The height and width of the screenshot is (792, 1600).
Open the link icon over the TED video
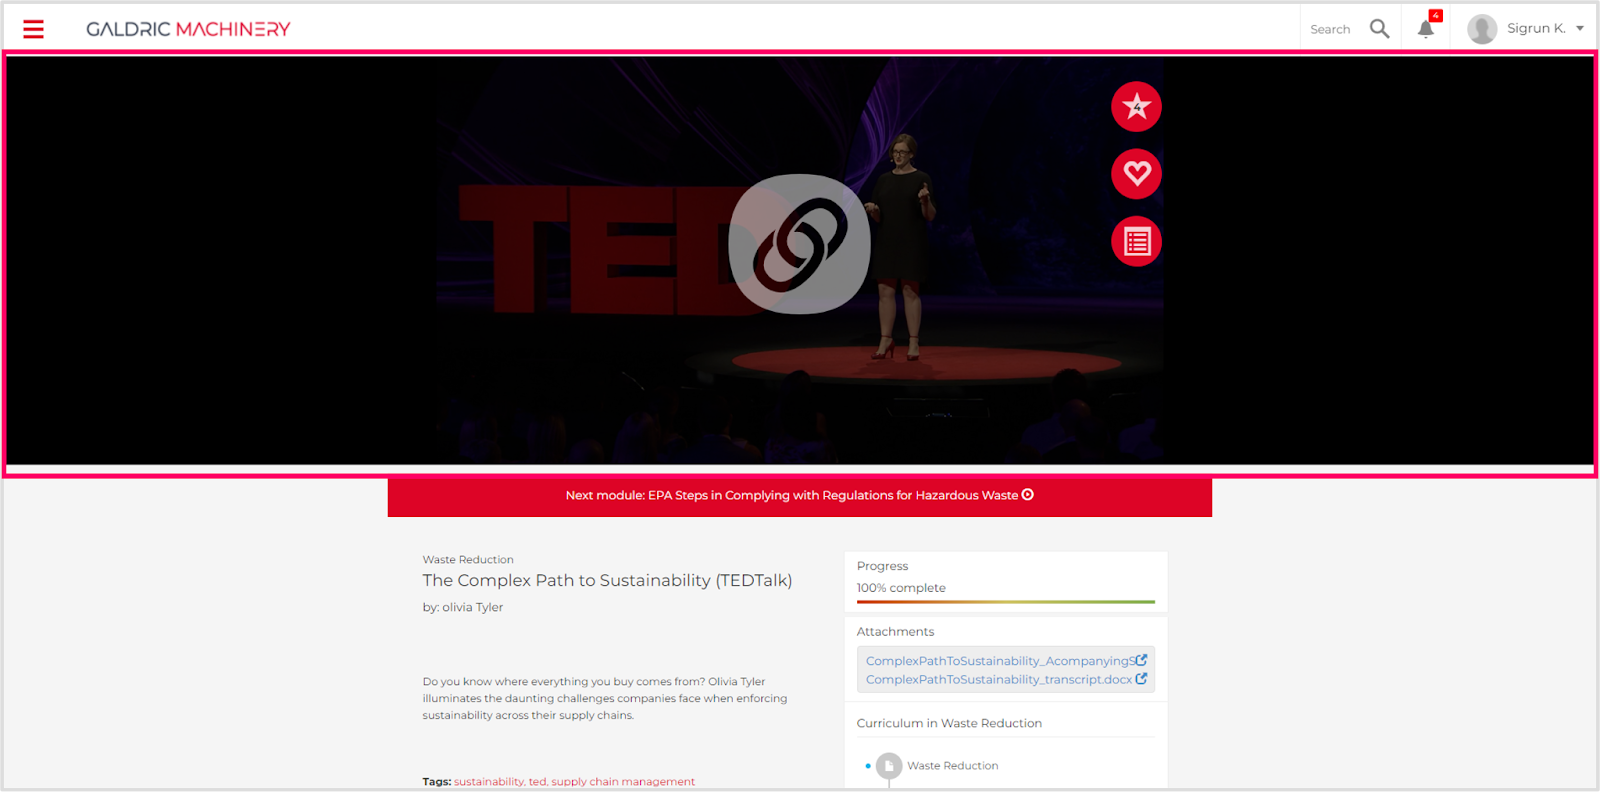tap(799, 244)
